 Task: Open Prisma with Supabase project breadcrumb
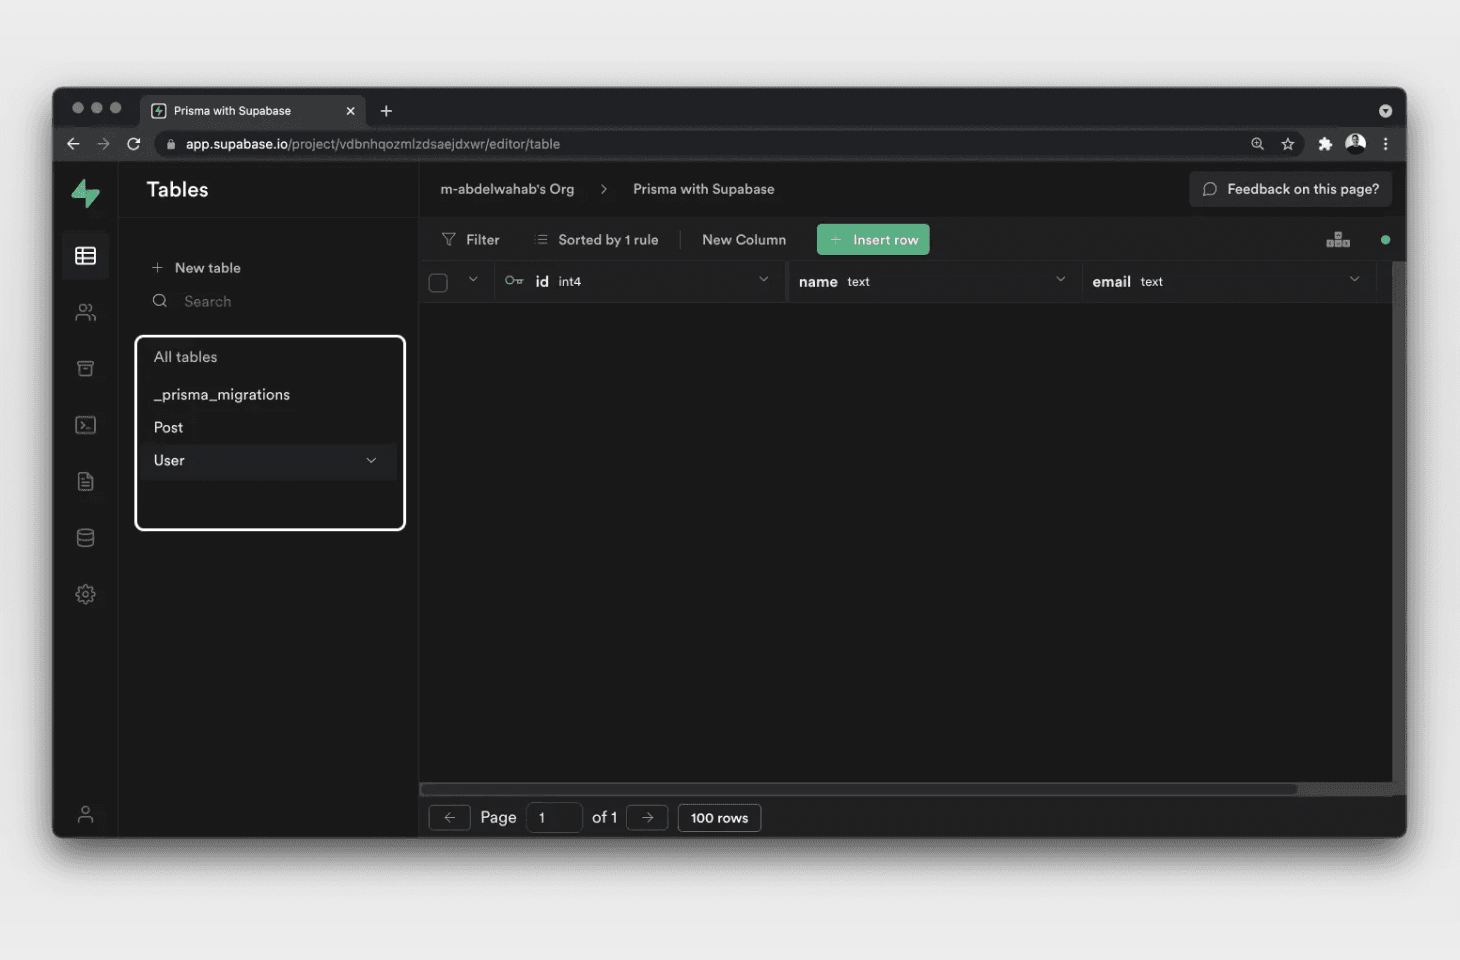click(x=704, y=189)
